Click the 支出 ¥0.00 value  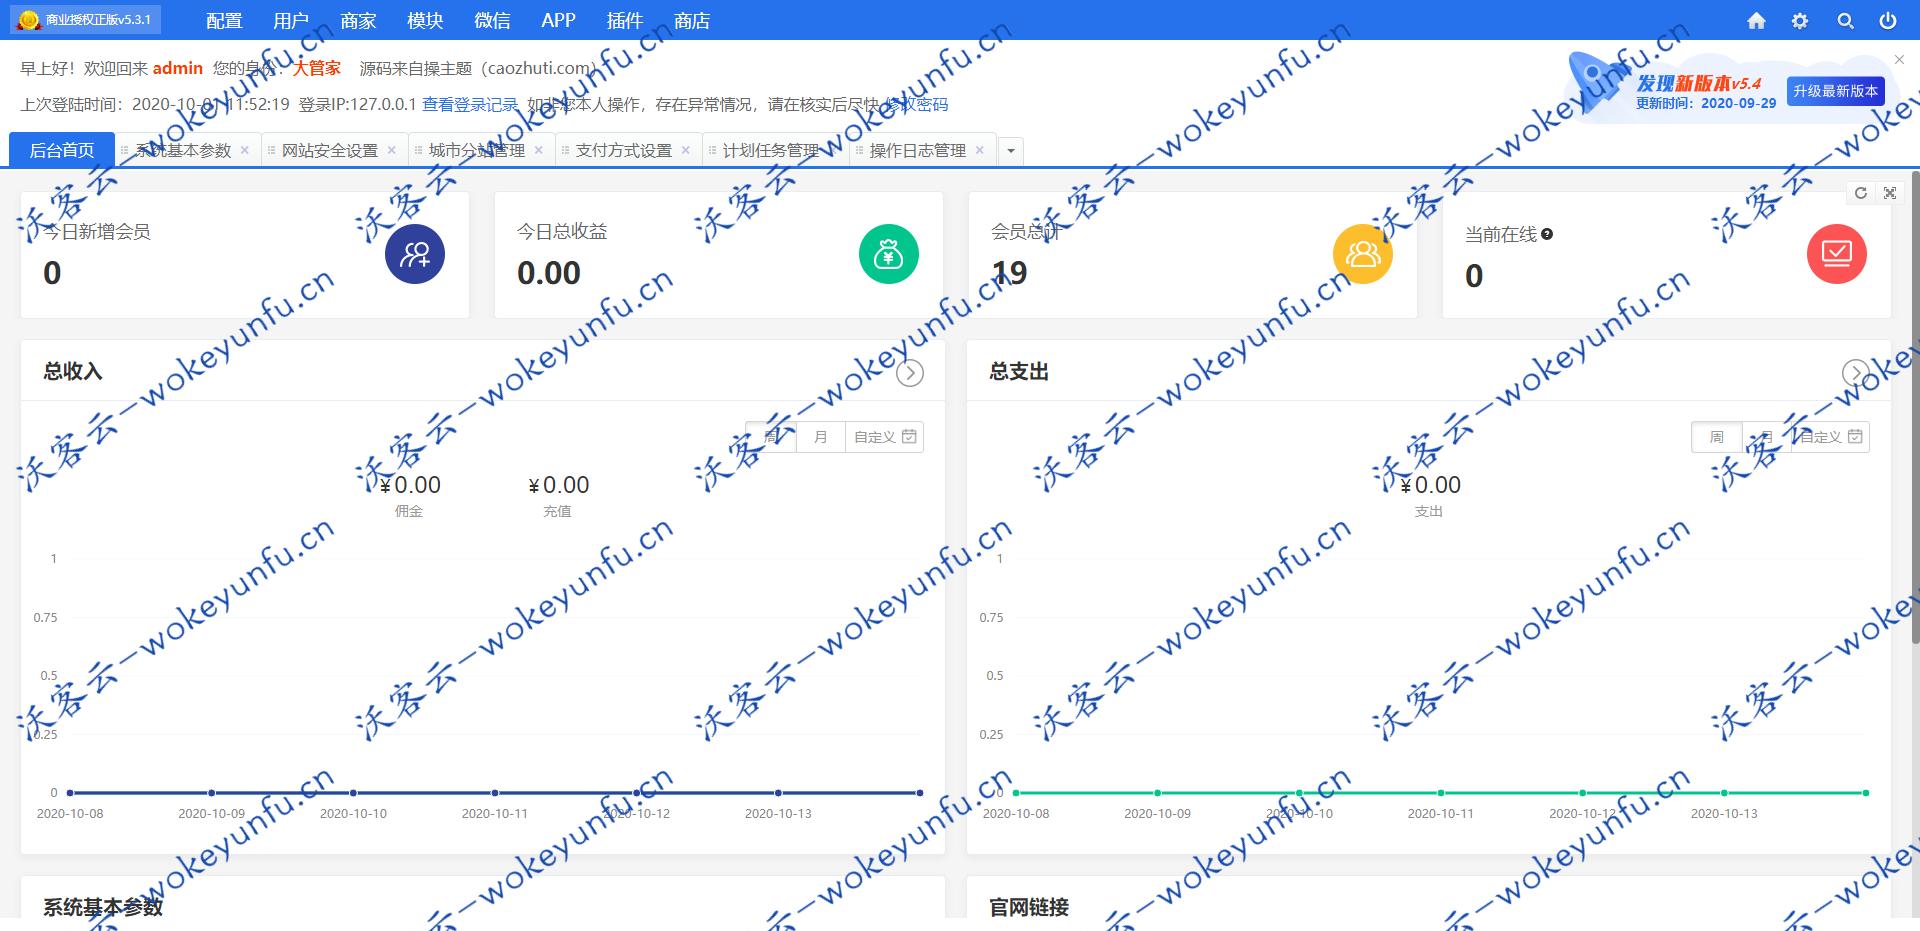pyautogui.click(x=1430, y=485)
